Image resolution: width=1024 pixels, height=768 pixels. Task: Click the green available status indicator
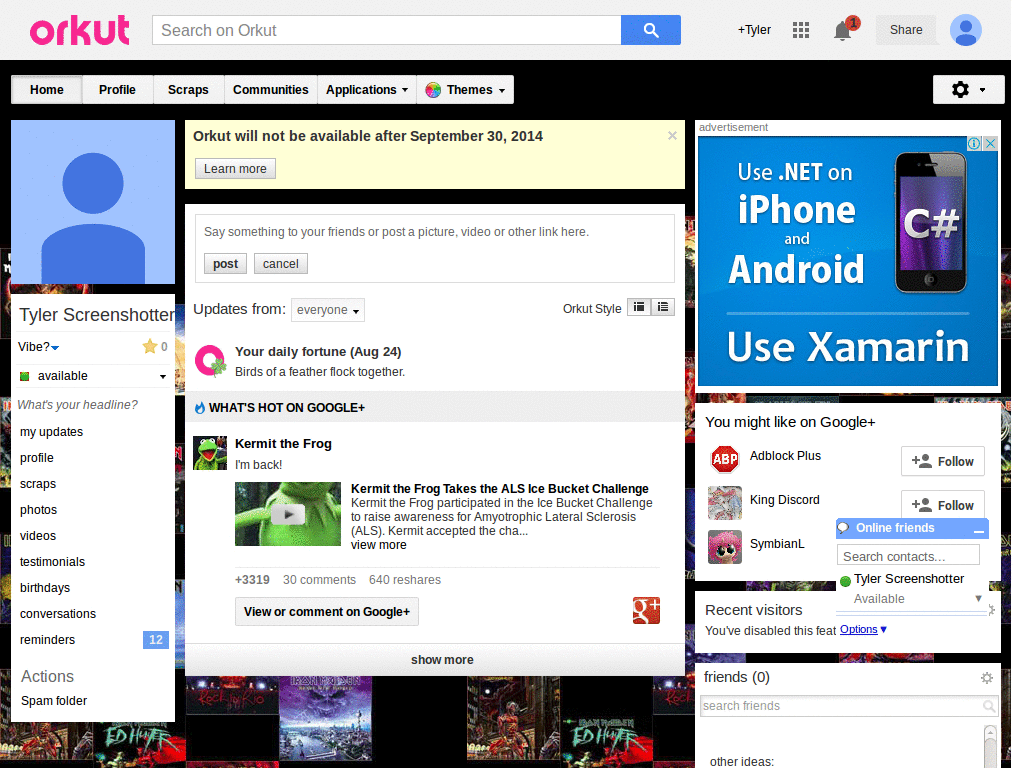coord(25,376)
